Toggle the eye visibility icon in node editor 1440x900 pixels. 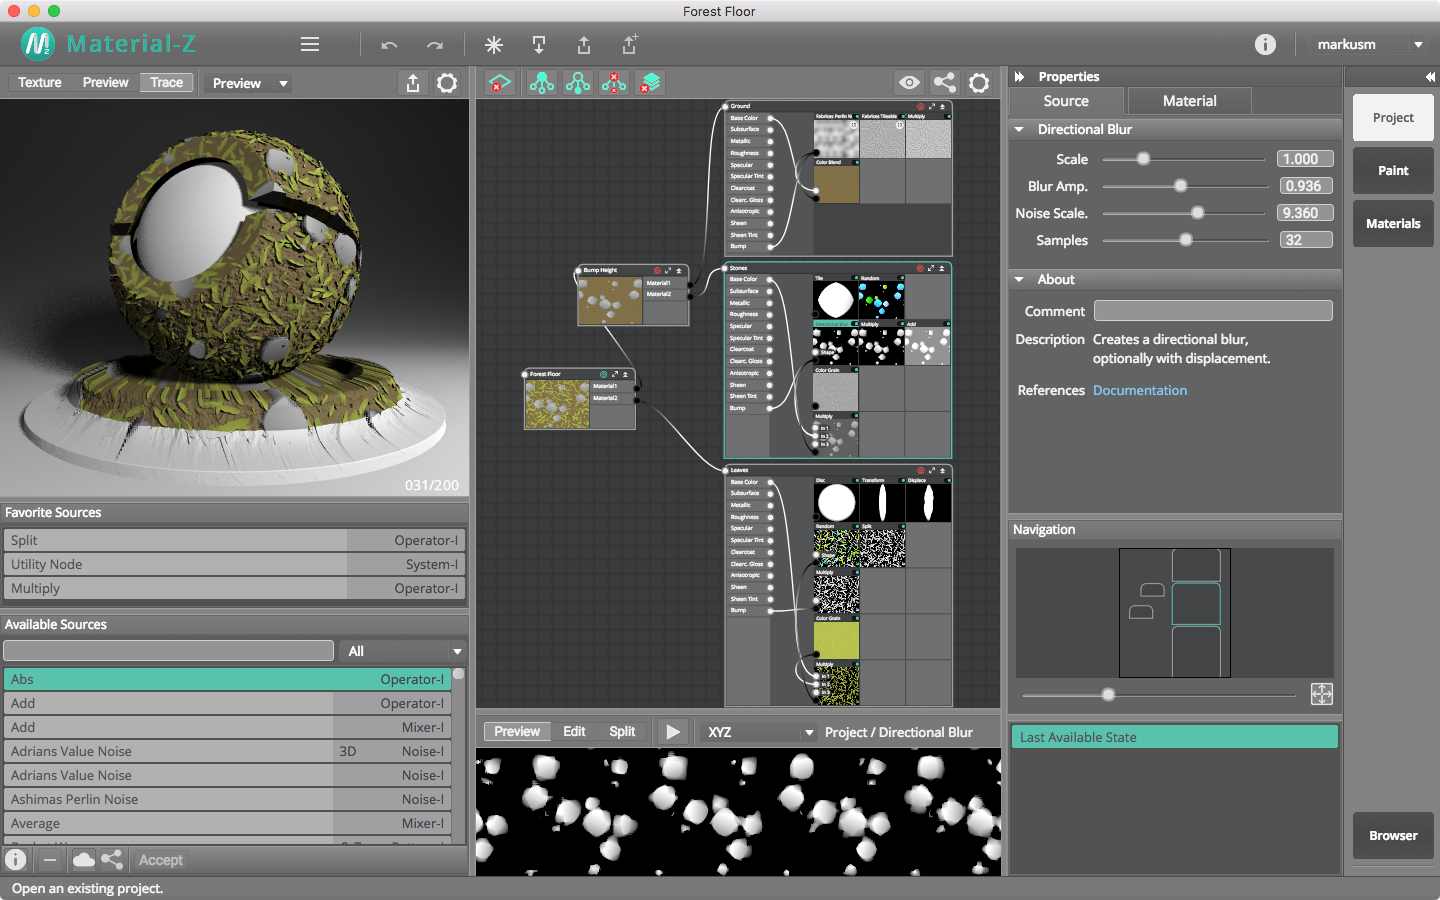[x=909, y=83]
